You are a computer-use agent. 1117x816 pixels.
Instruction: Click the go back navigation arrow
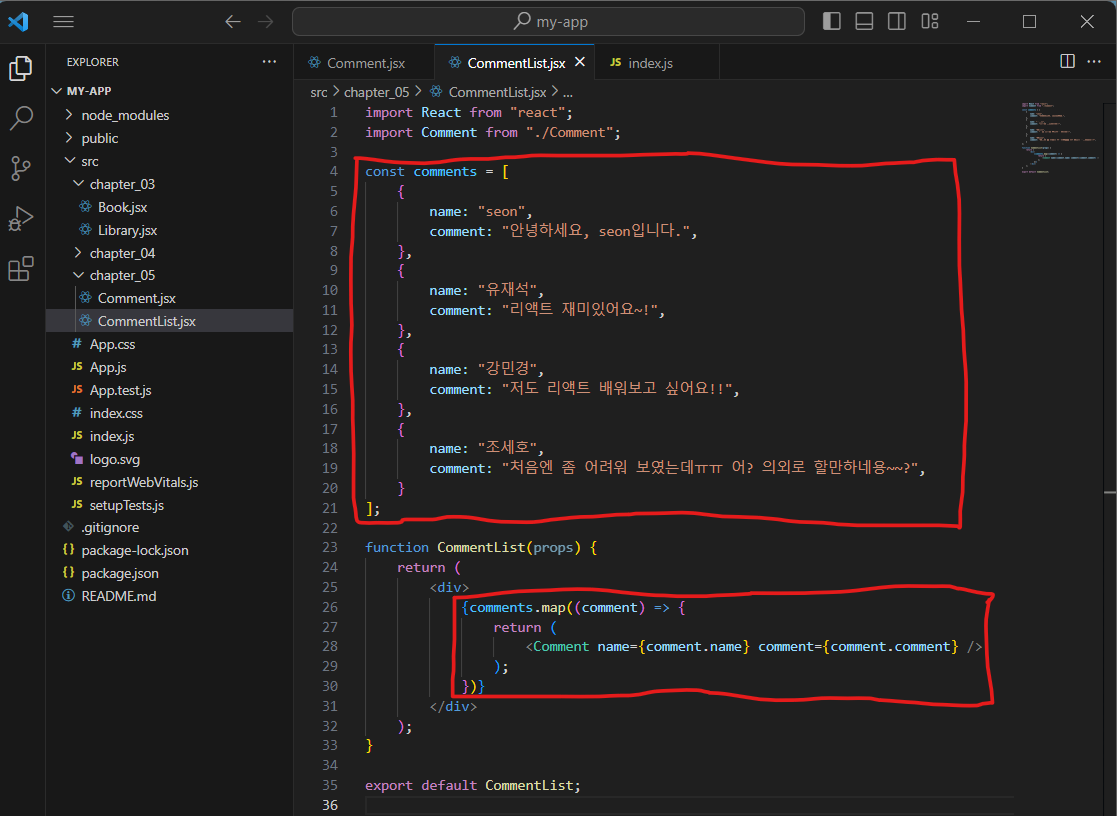pos(233,21)
